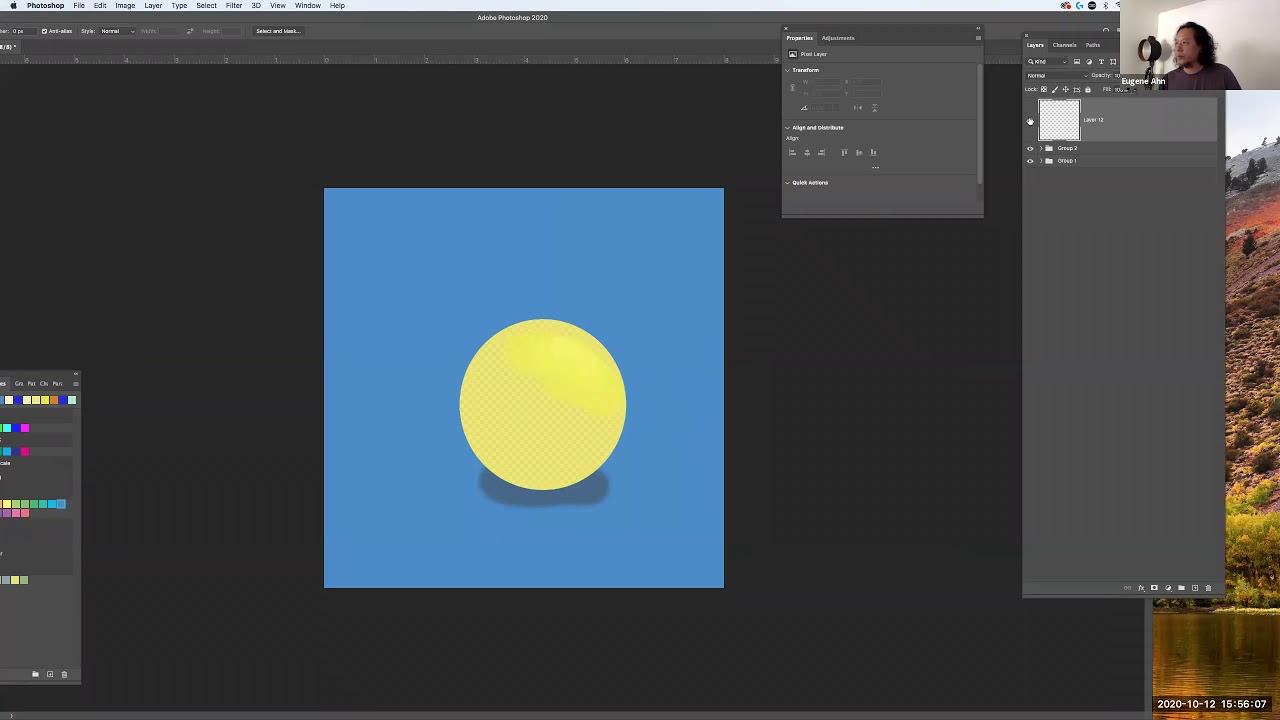Pick the magenta swatch in Swatches
This screenshot has width=1280, height=720.
[x=25, y=428]
